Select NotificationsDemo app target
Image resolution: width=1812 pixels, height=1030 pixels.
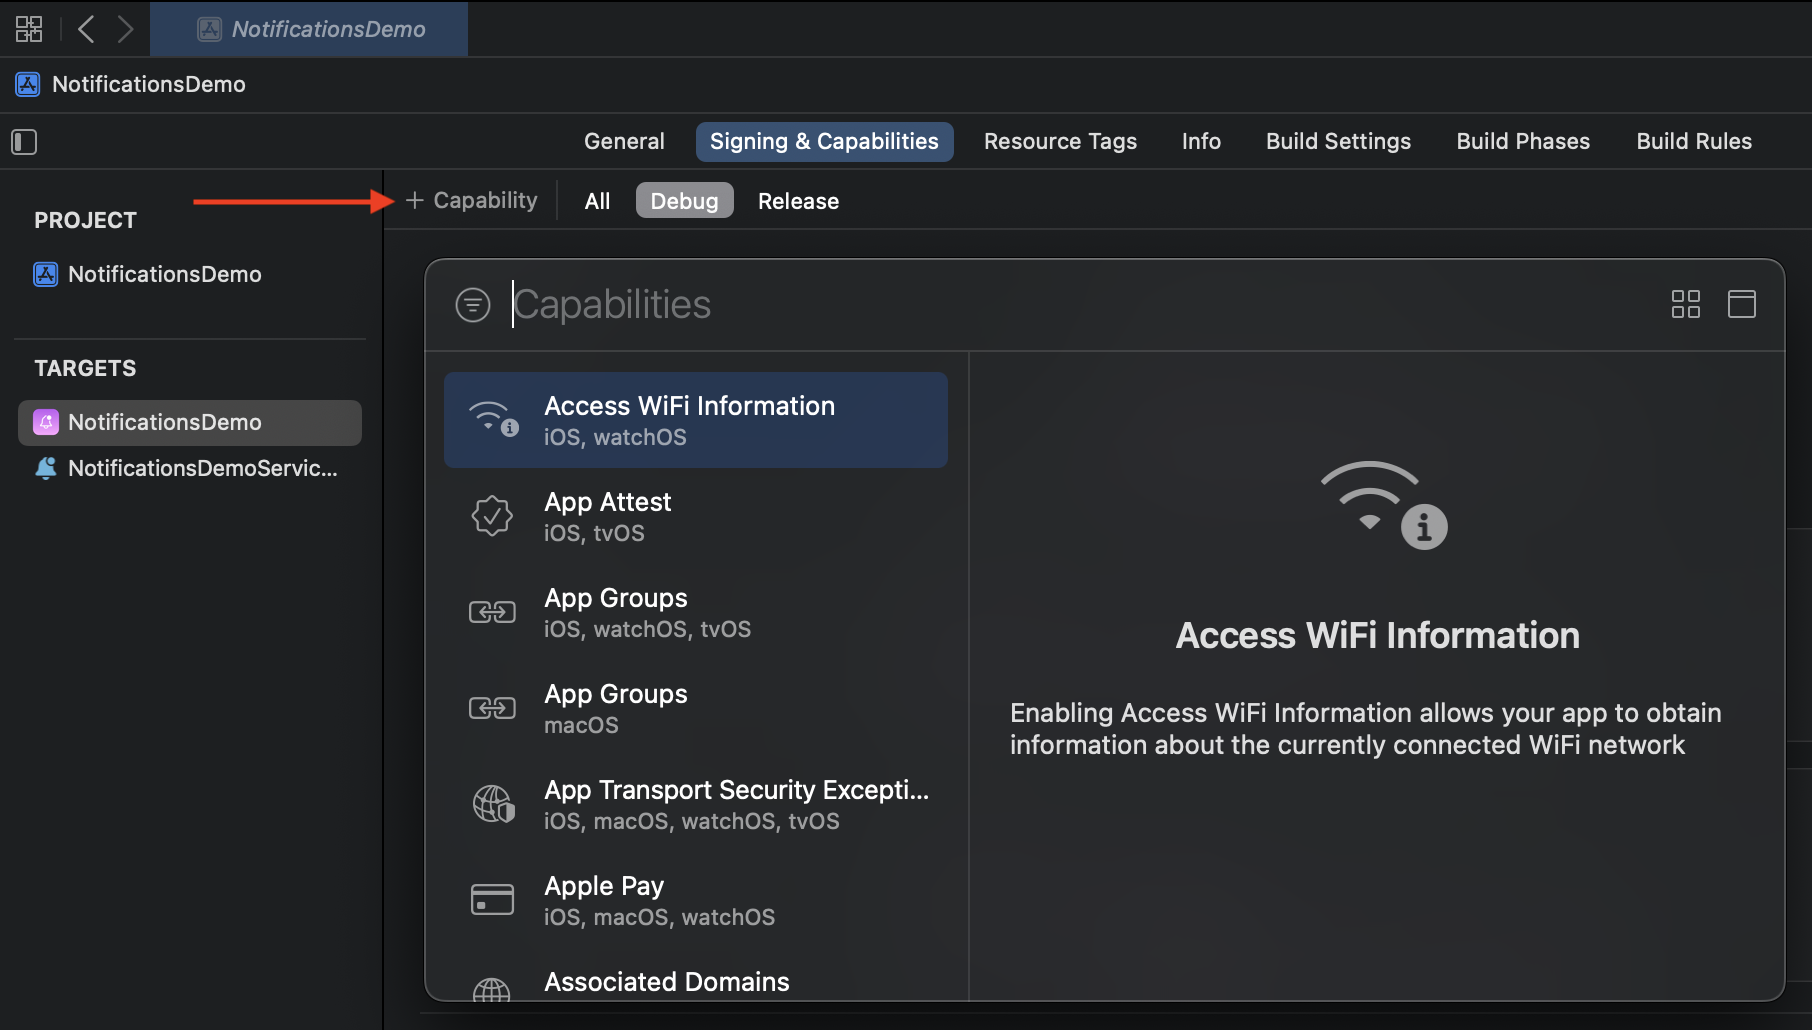click(190, 422)
